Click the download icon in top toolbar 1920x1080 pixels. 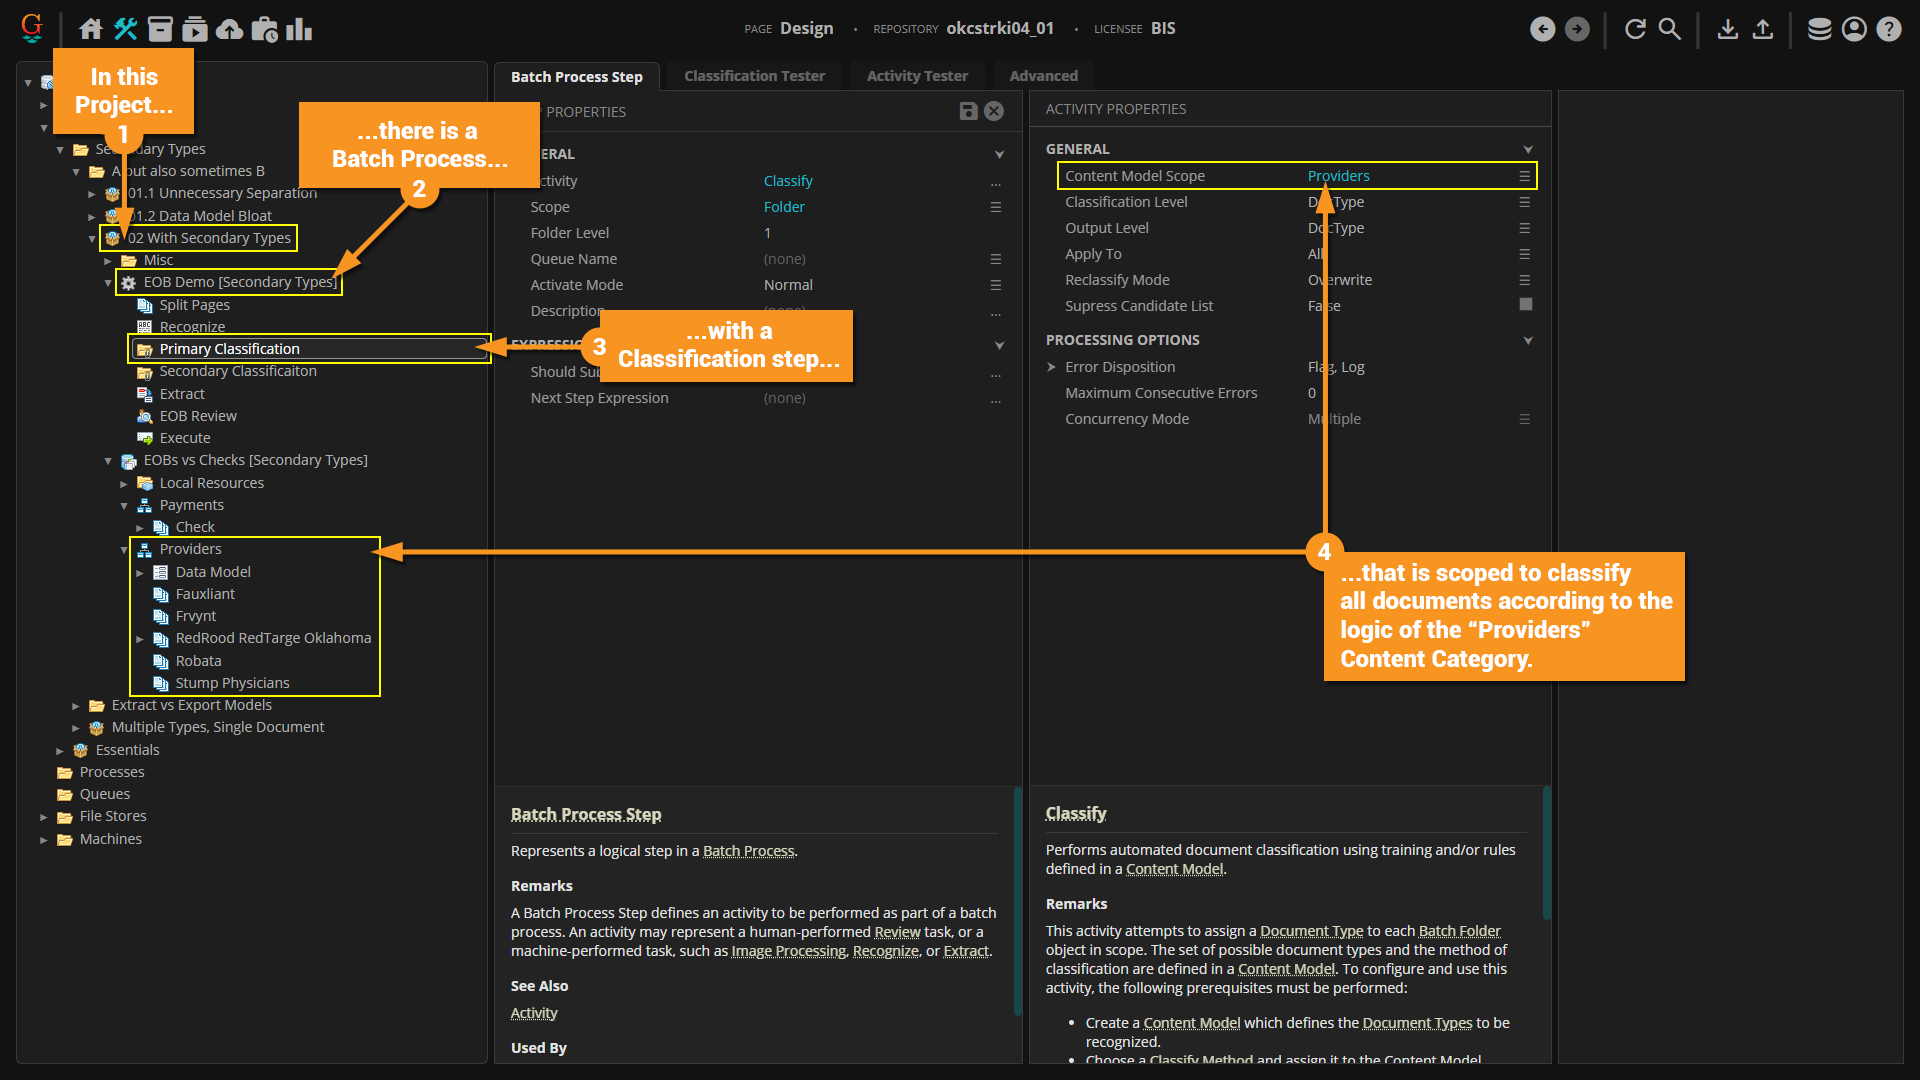(1727, 29)
